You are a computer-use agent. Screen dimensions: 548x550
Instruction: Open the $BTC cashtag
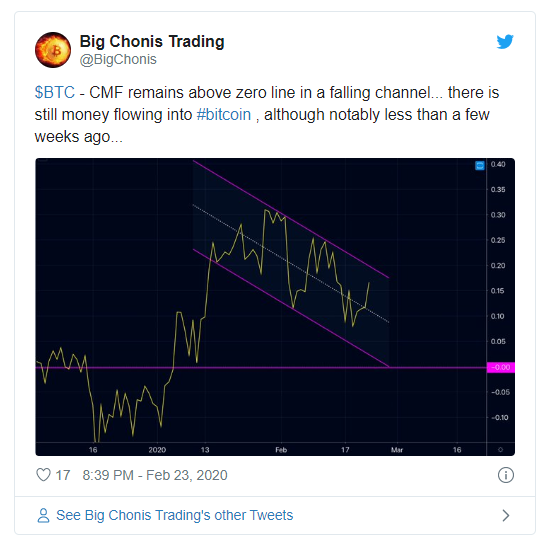(x=55, y=93)
